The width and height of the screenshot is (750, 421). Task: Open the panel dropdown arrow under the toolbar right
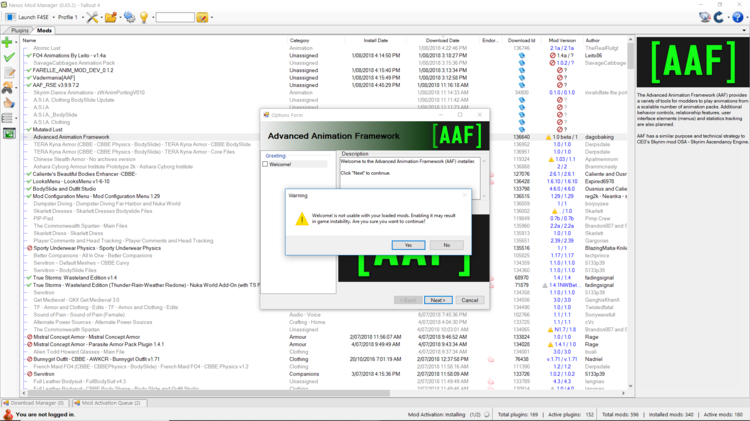tap(744, 30)
